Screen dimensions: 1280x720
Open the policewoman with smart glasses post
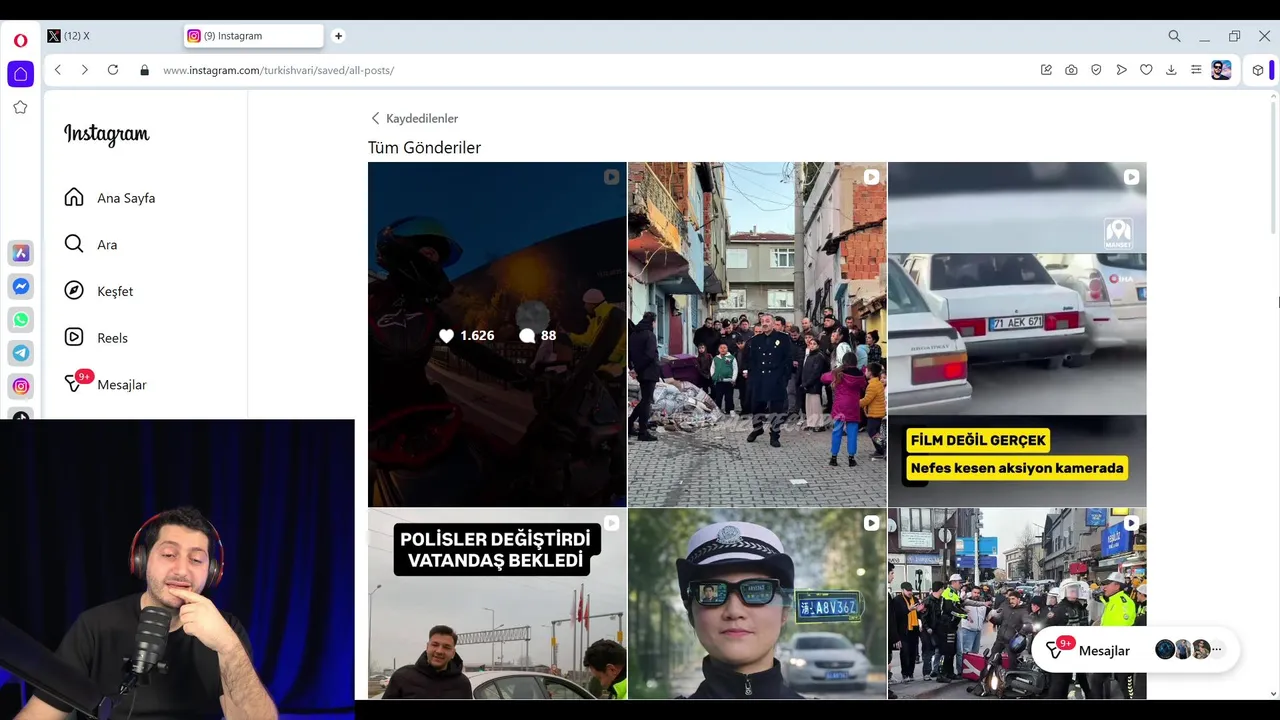tap(757, 603)
